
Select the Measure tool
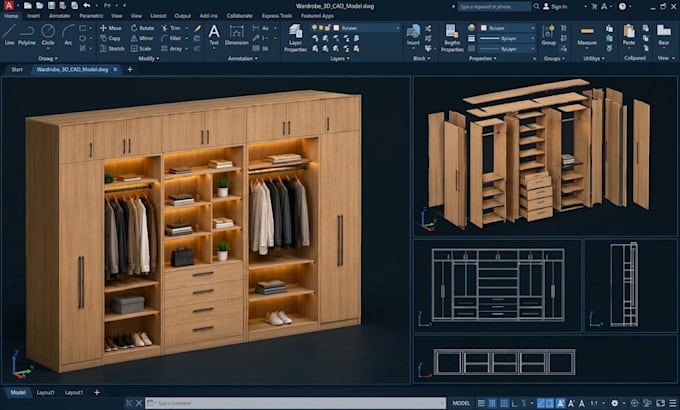(587, 35)
